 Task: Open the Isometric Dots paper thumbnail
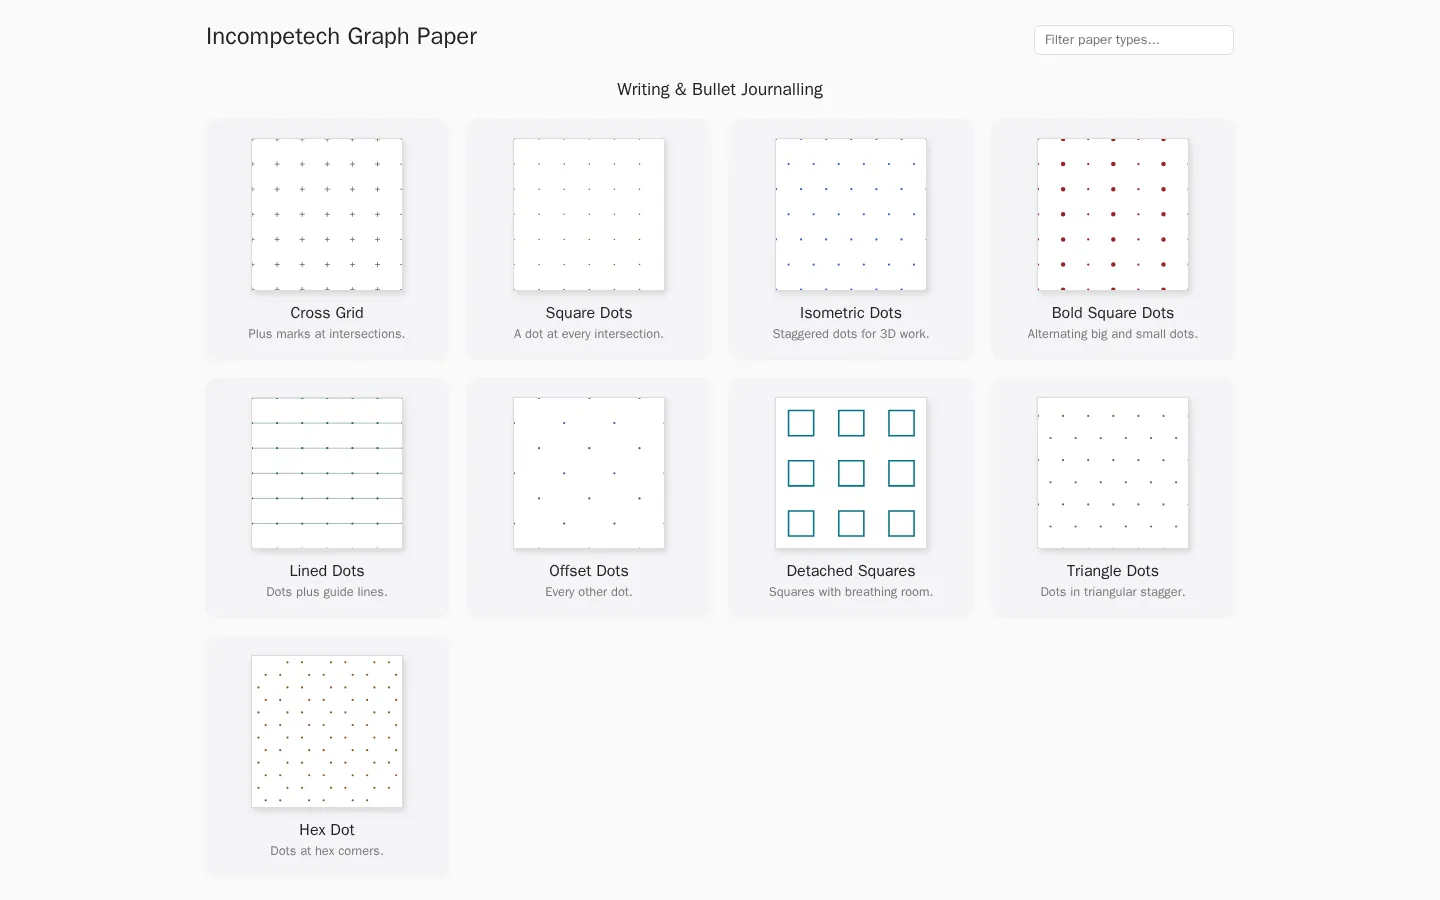tap(851, 215)
